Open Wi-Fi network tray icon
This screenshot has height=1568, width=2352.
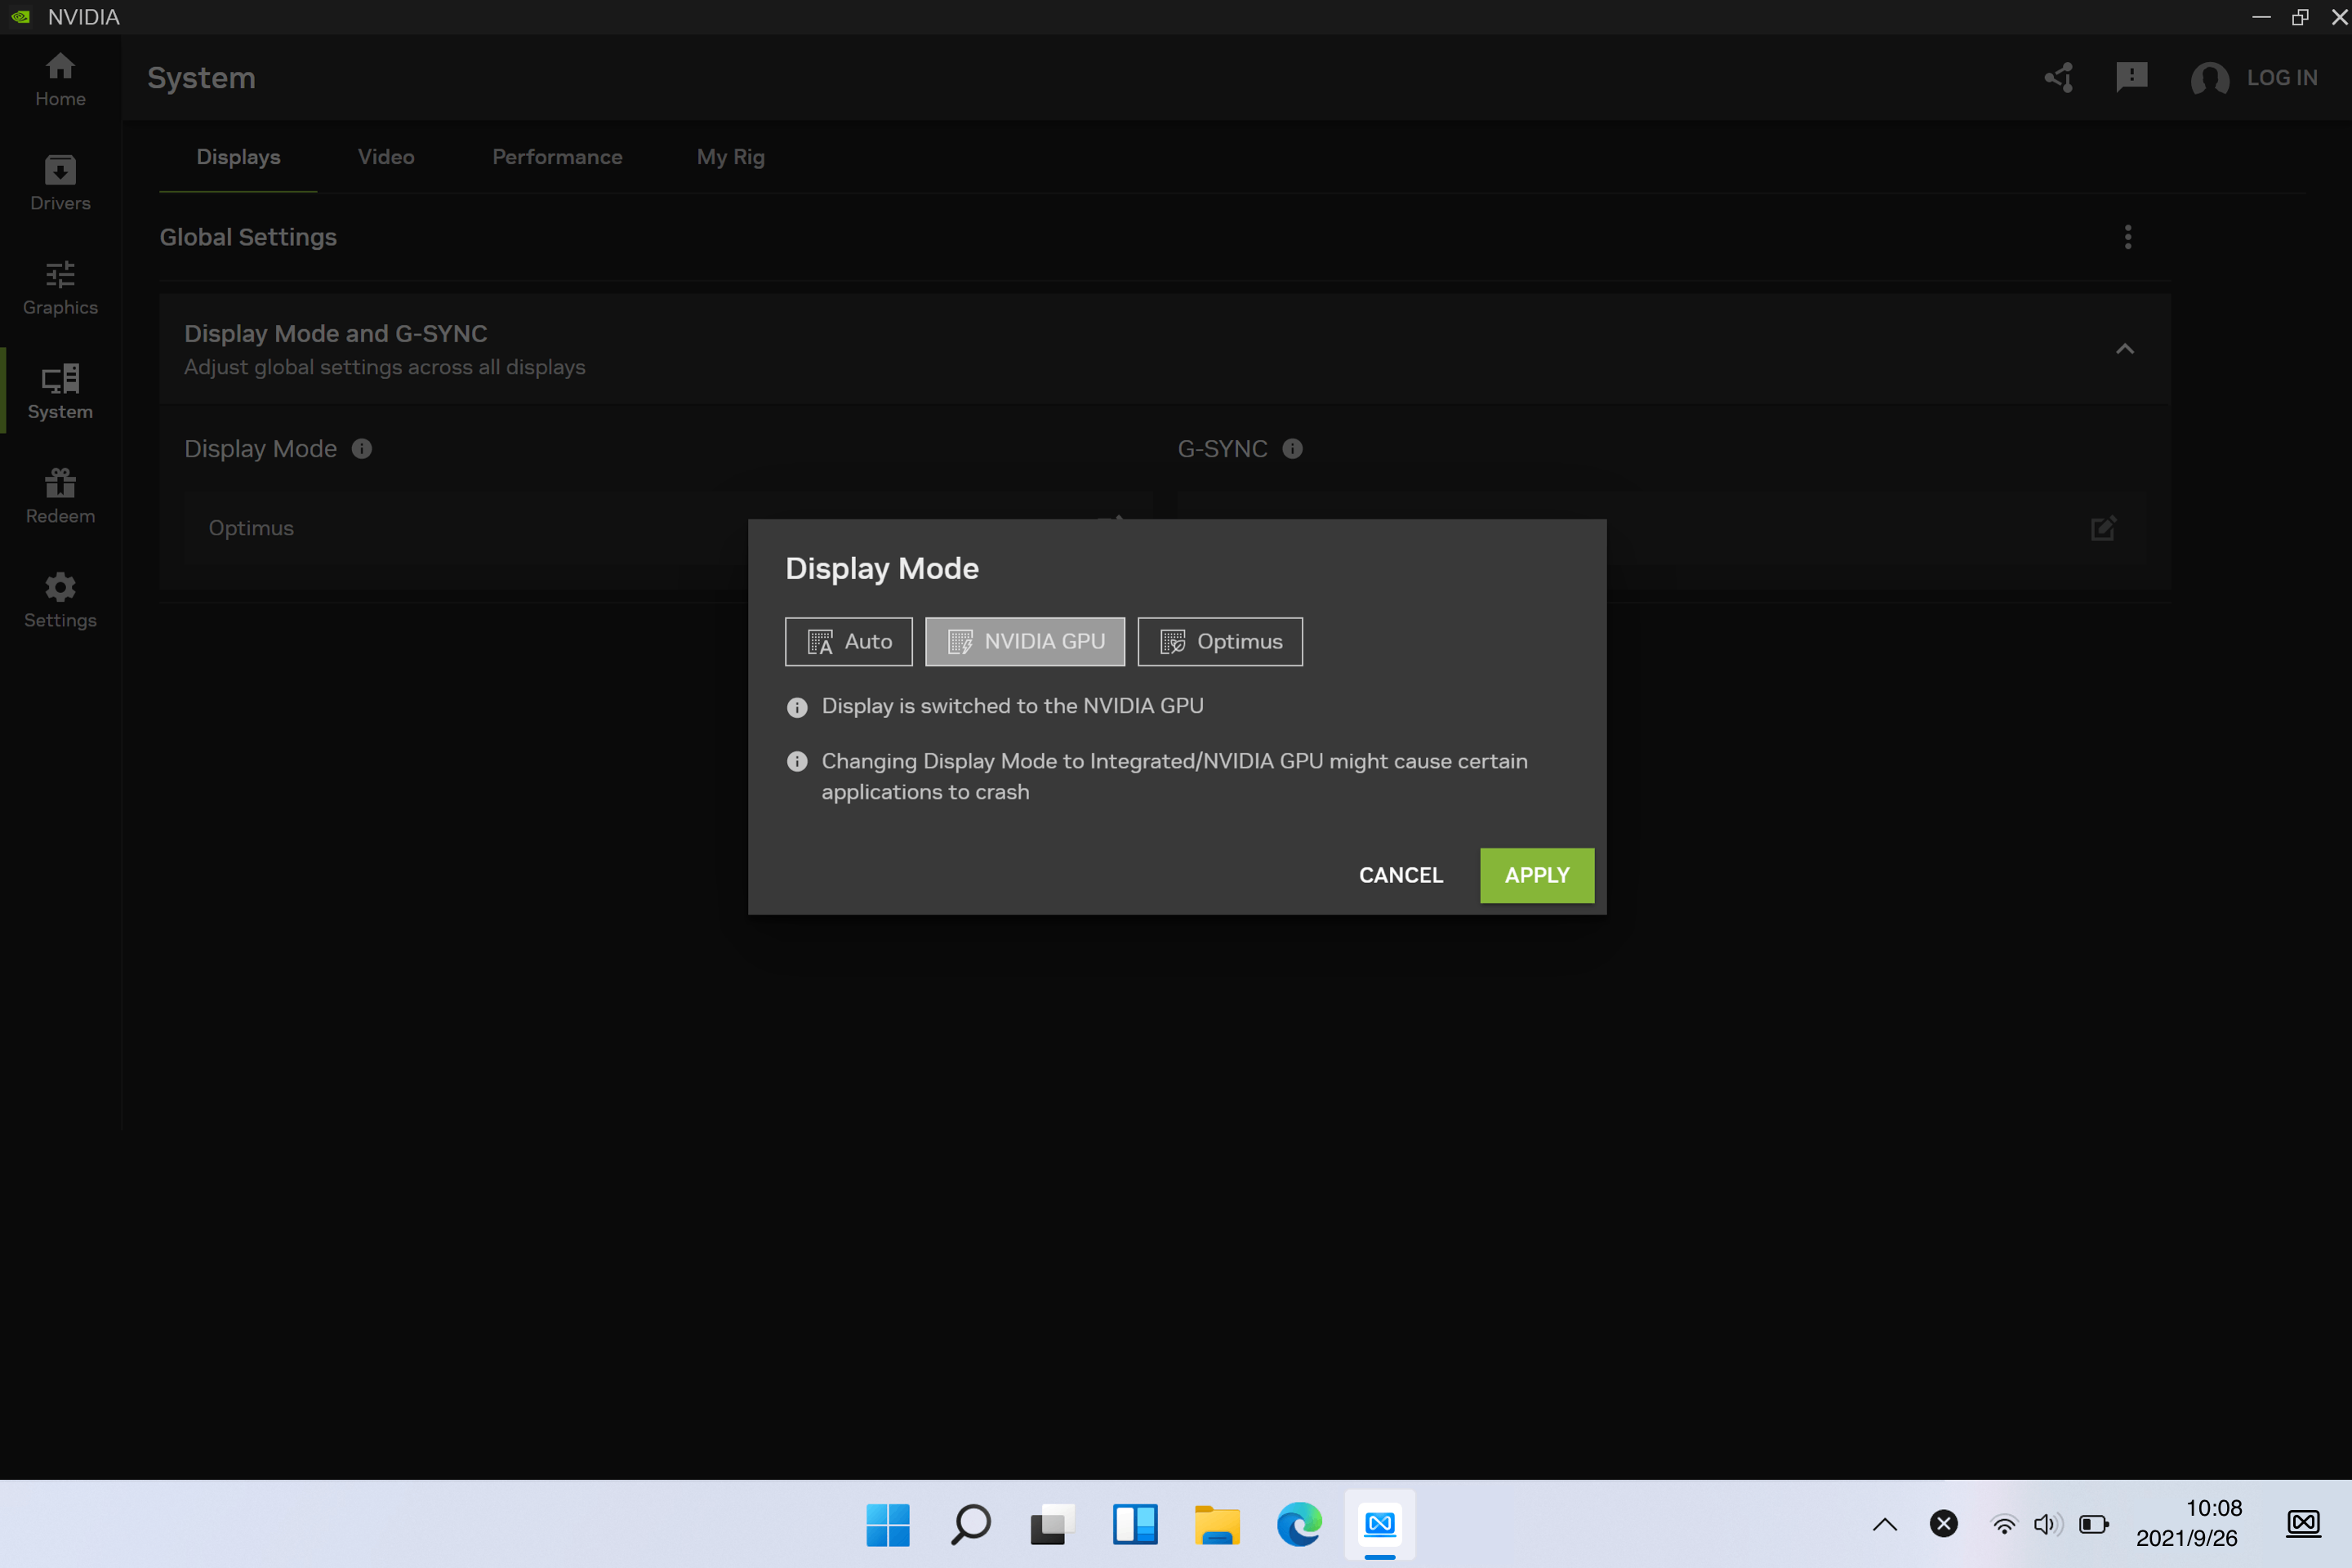click(x=2003, y=1525)
